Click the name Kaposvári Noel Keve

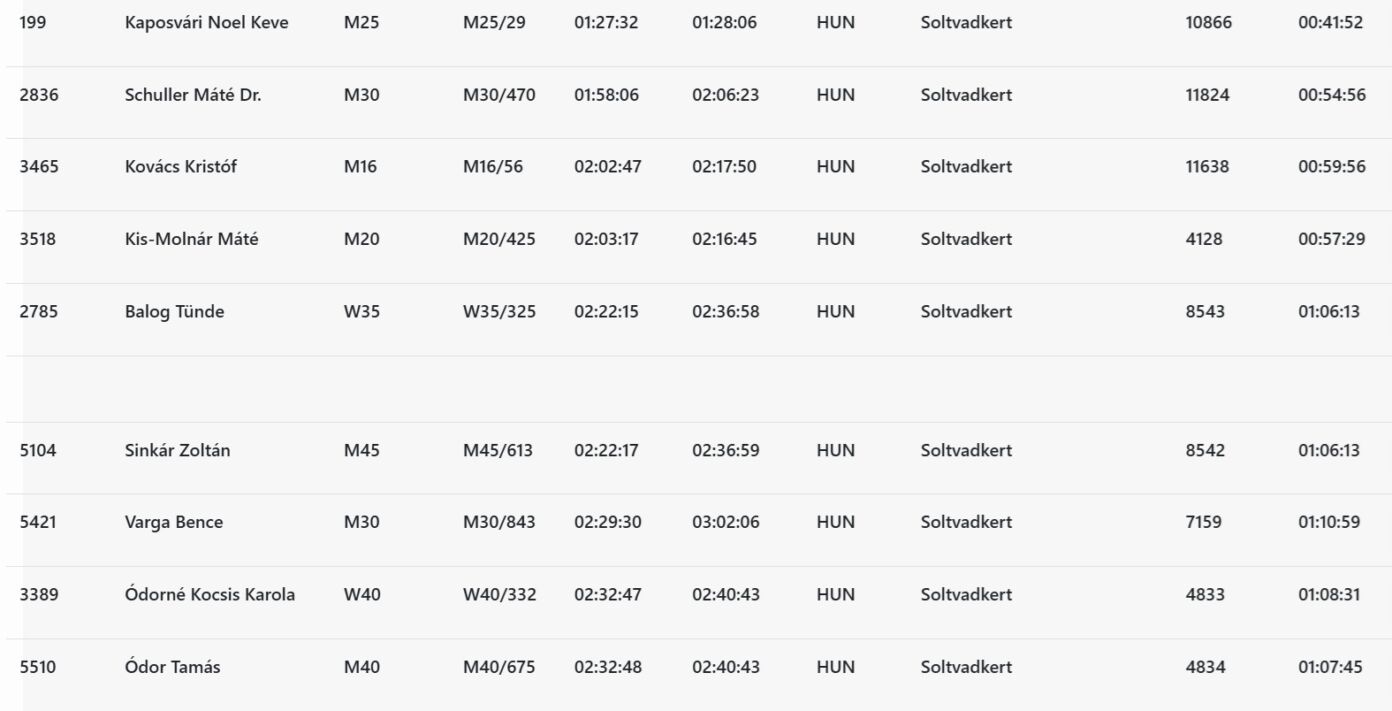pos(206,23)
